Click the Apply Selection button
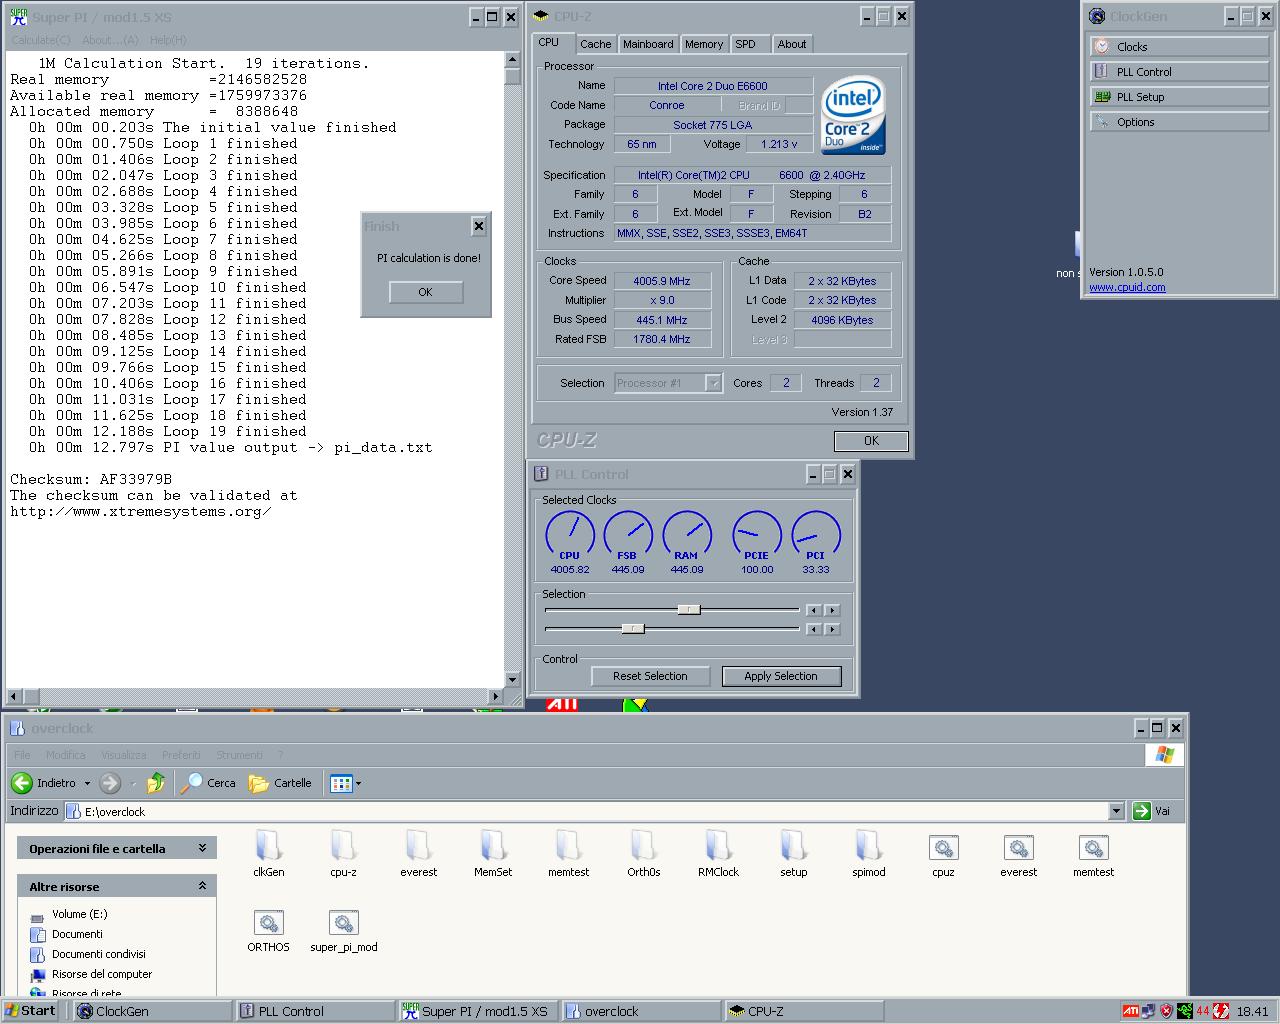Image resolution: width=1280 pixels, height=1024 pixels. pyautogui.click(x=781, y=676)
